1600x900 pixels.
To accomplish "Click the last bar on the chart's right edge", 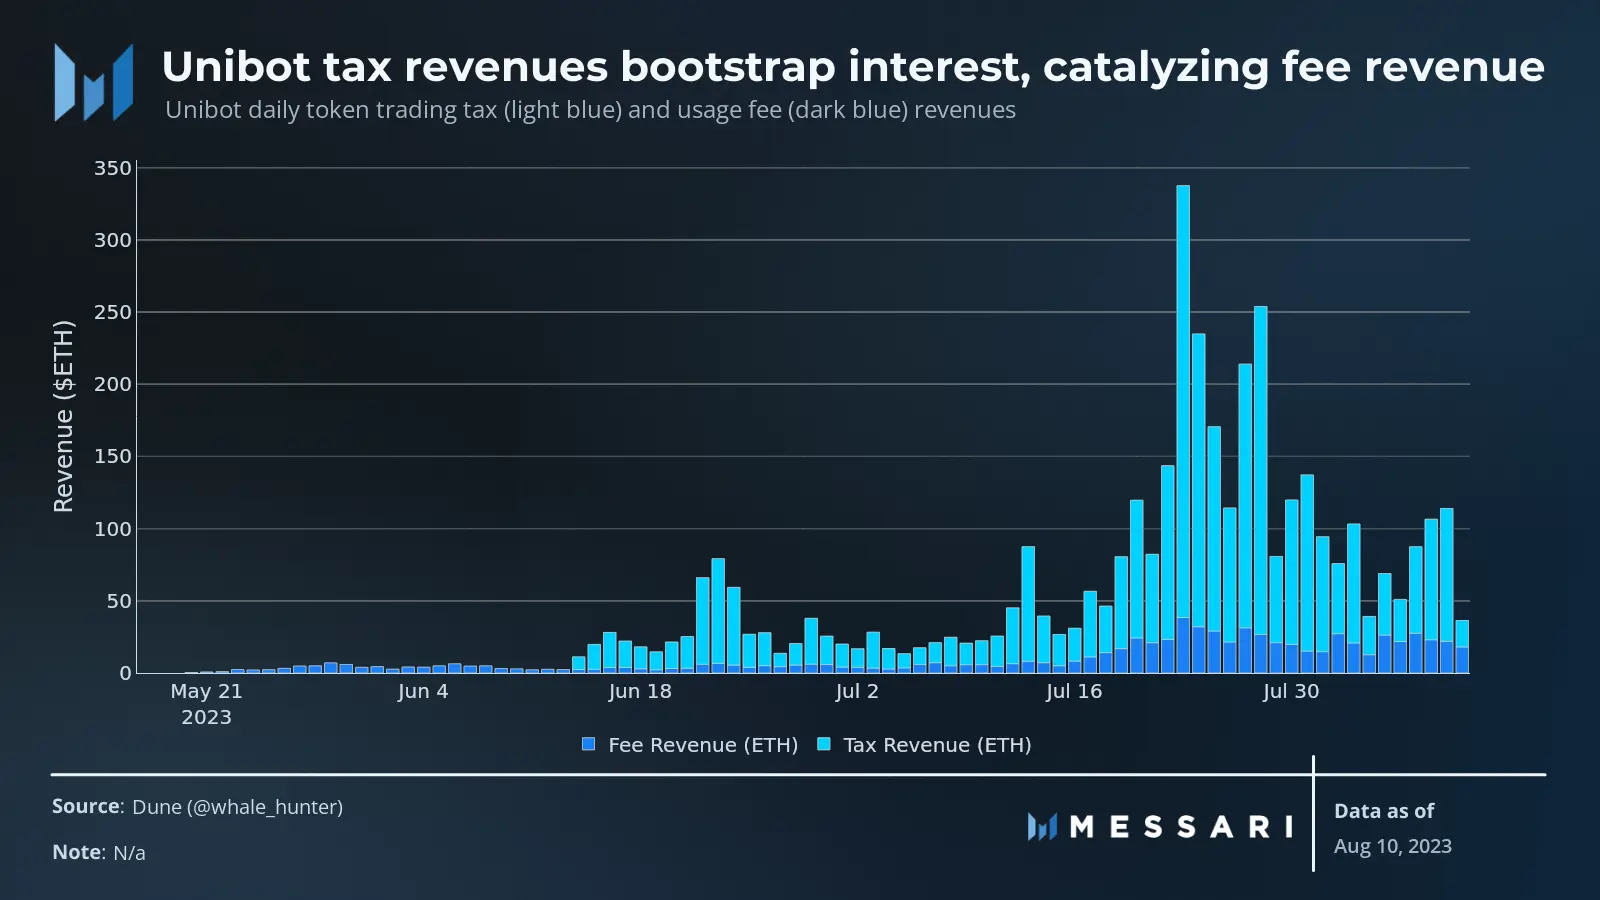I will click(x=1462, y=647).
